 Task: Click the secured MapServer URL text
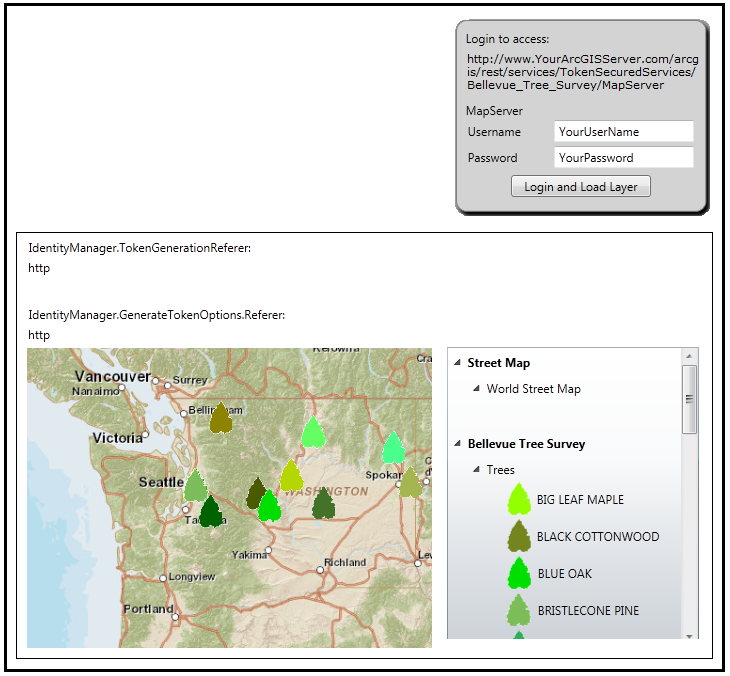pos(582,72)
